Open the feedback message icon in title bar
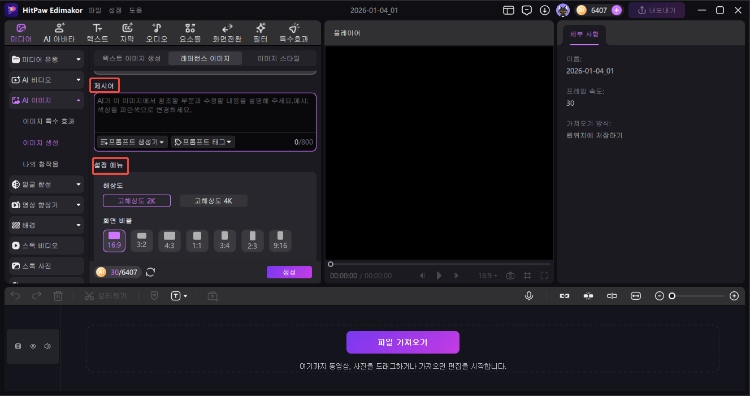Viewport: 750px width, 396px height. click(527, 10)
